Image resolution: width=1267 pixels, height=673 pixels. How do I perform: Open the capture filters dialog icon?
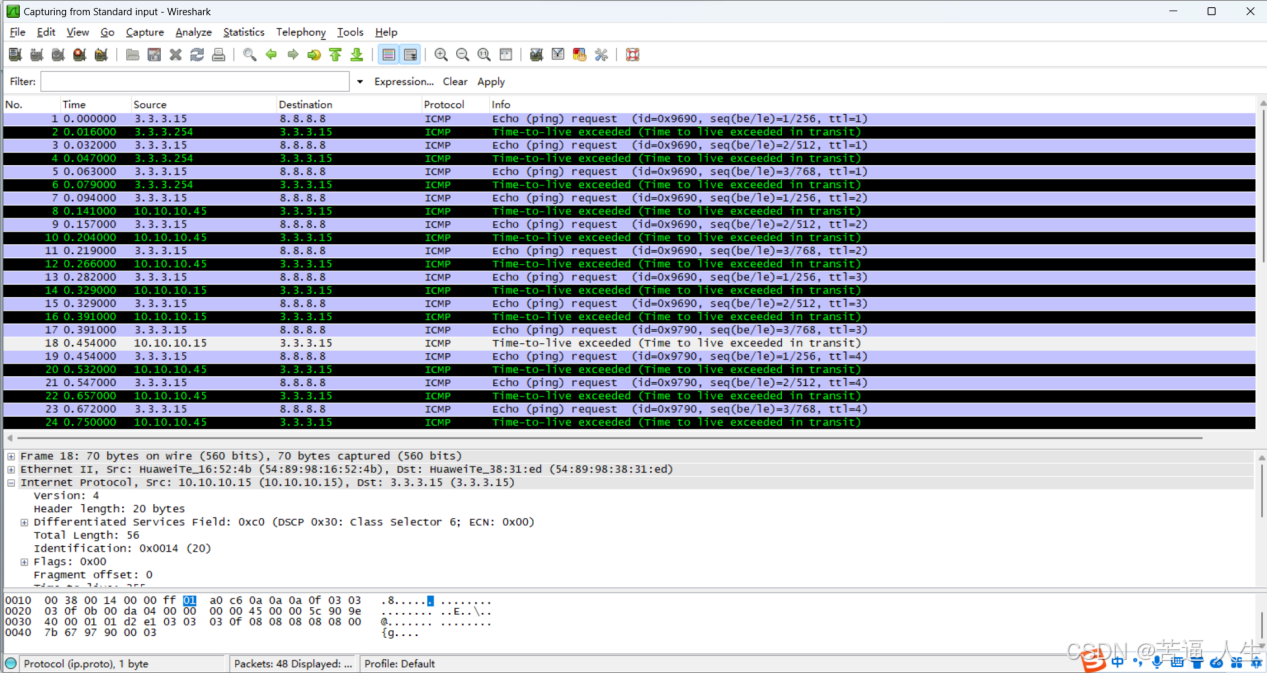coord(537,55)
